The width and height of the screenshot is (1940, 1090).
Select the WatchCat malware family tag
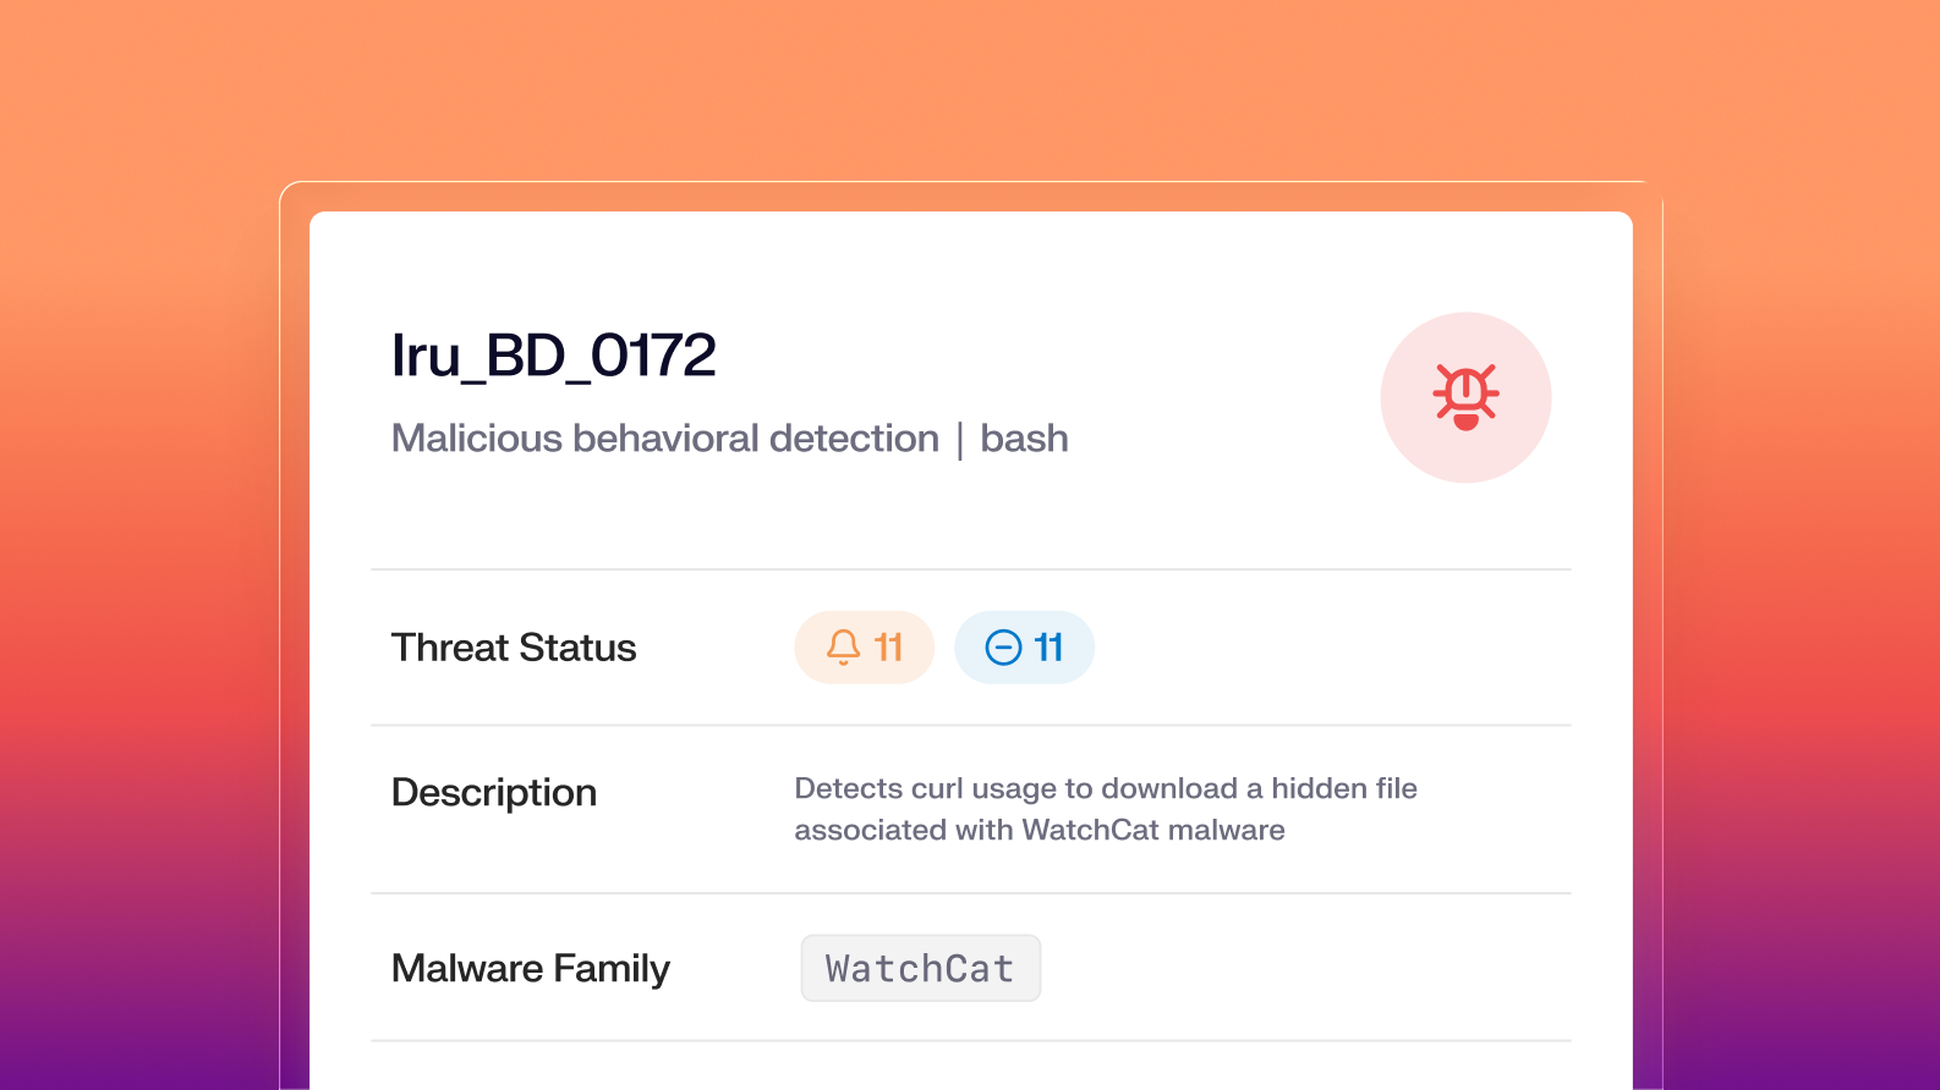[x=920, y=968]
